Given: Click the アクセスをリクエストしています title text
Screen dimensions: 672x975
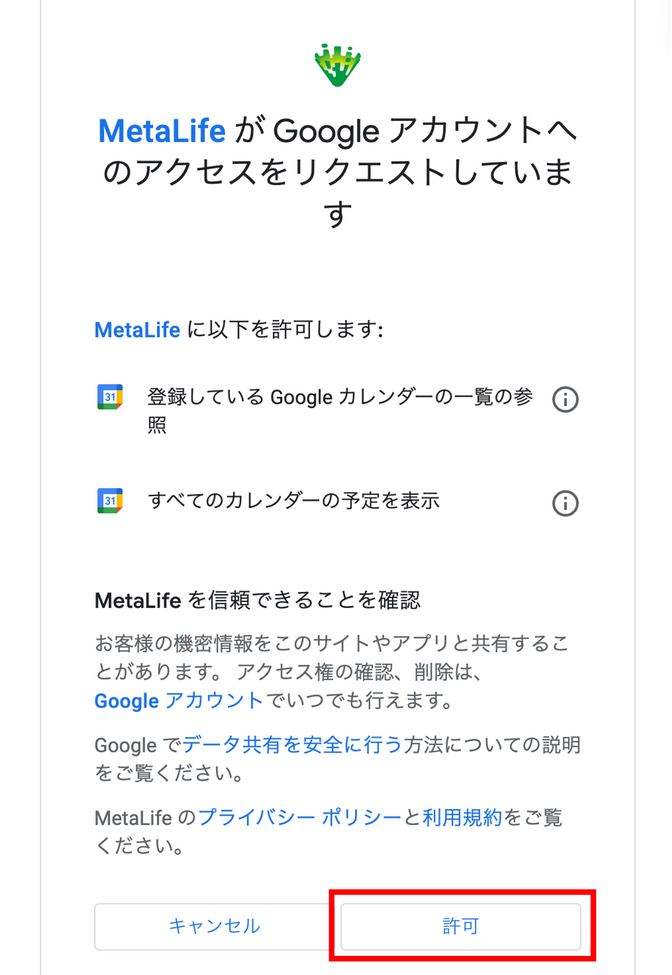Looking at the screenshot, I should (337, 172).
